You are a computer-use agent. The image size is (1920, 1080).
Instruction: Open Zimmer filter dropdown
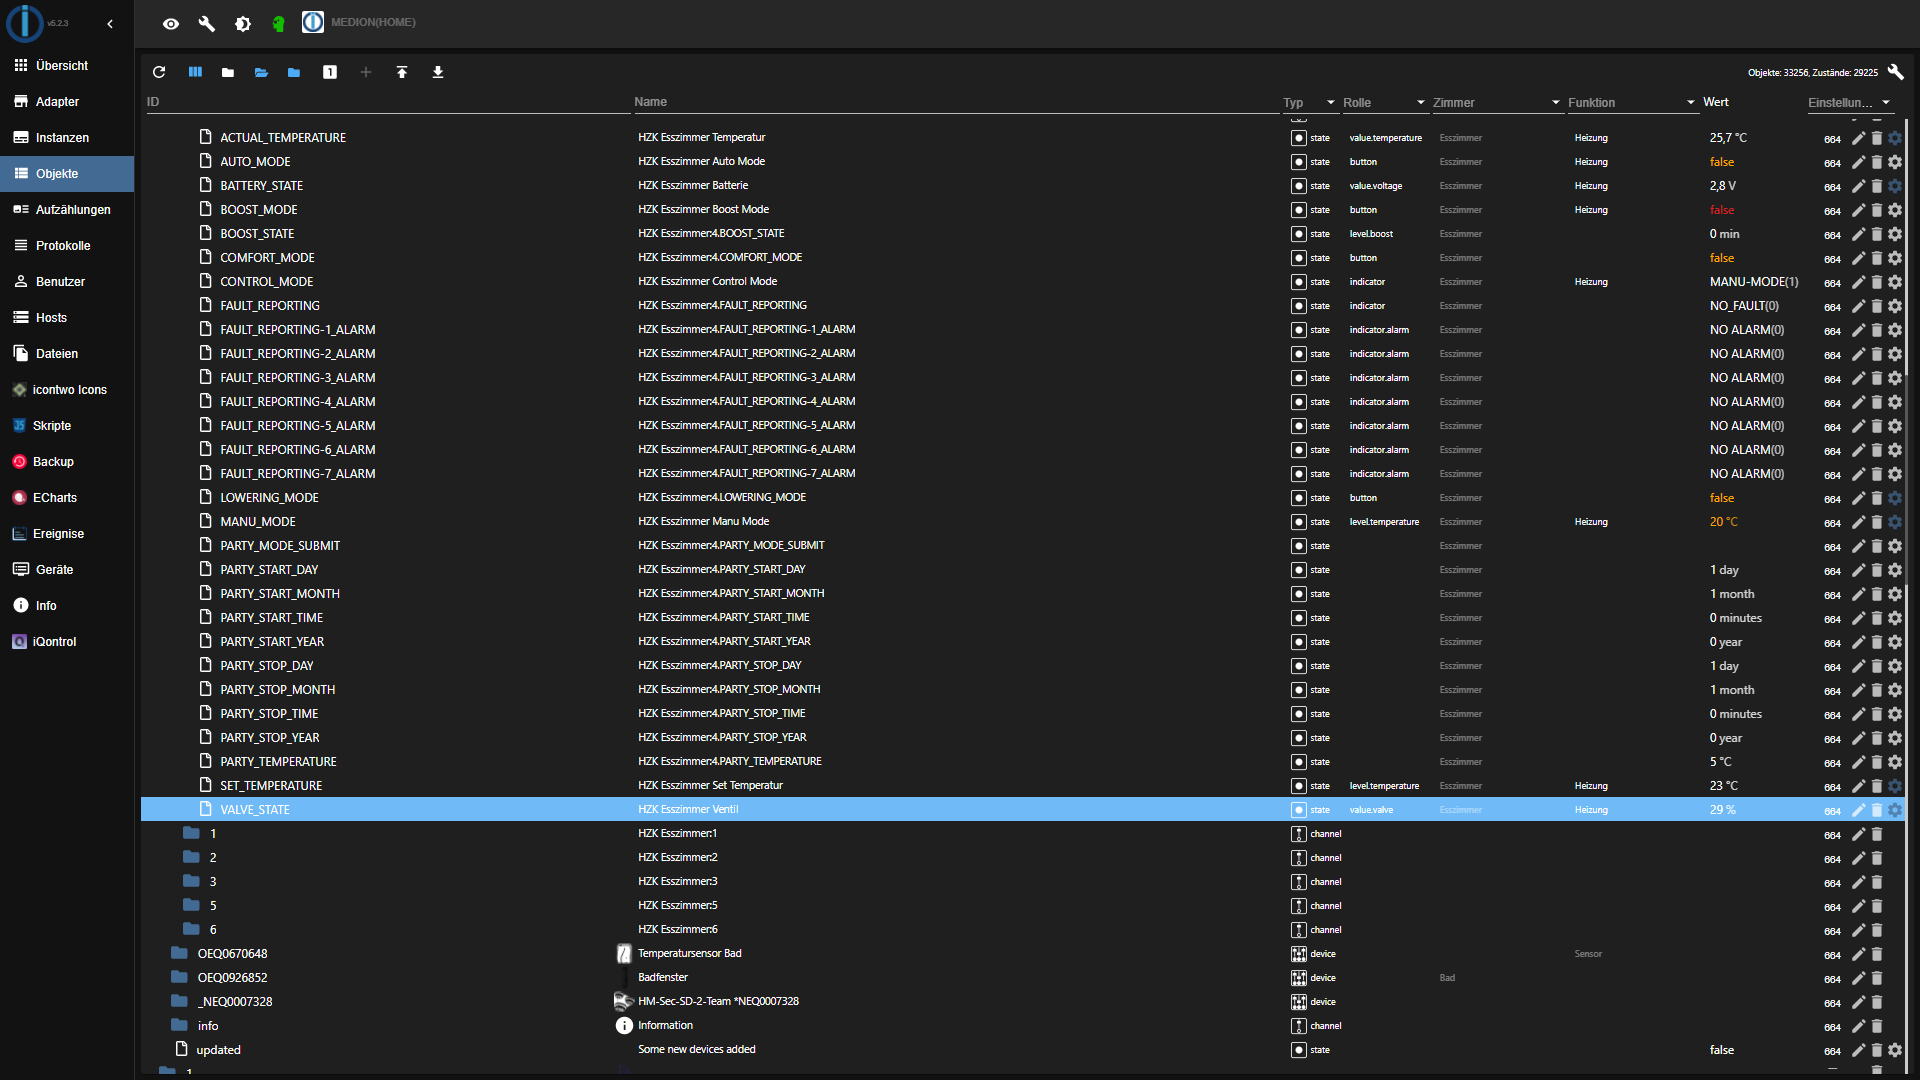1496,102
